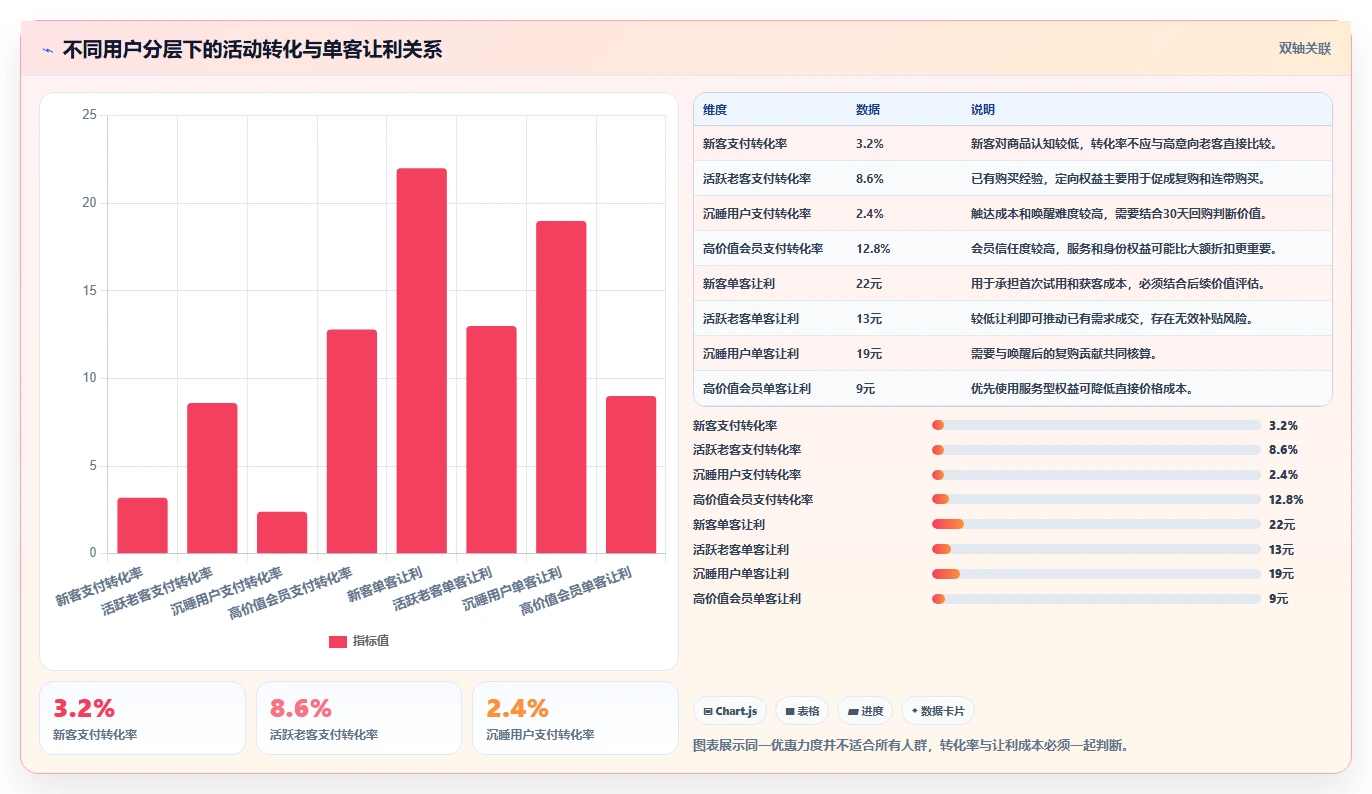Viewport: 1372px width, 794px height.
Task: Click the 双轴关联 tag in the header
Action: coord(1304,49)
